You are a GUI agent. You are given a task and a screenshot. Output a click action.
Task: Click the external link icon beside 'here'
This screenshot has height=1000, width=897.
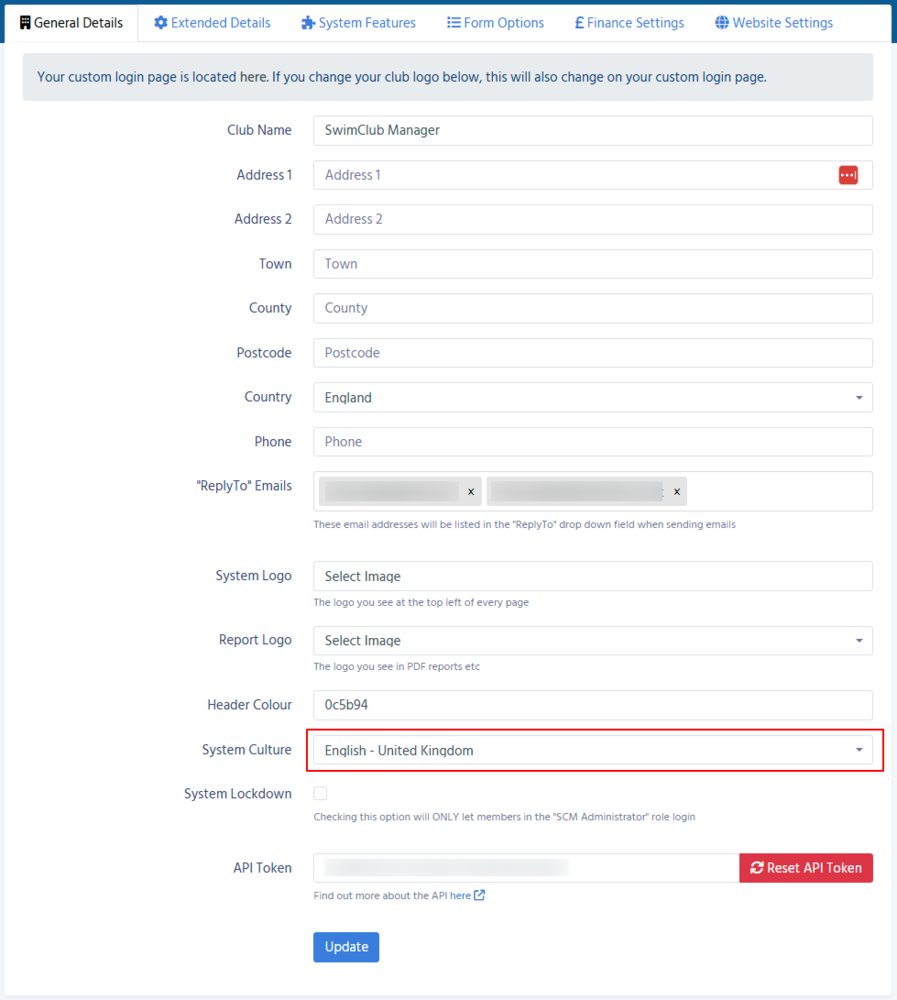tap(480, 895)
